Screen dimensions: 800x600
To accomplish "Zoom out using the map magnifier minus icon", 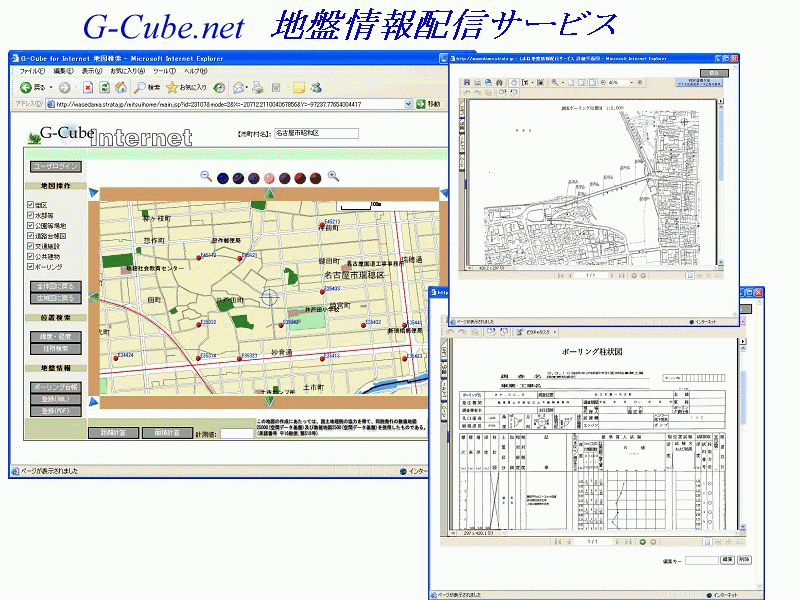I will tap(204, 176).
